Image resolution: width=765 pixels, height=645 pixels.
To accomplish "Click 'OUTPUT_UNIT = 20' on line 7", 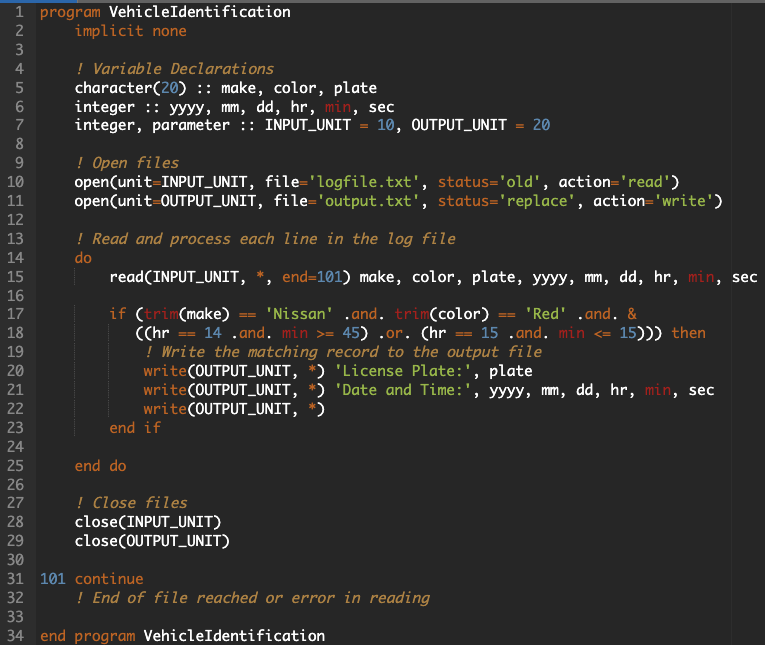I will [481, 125].
